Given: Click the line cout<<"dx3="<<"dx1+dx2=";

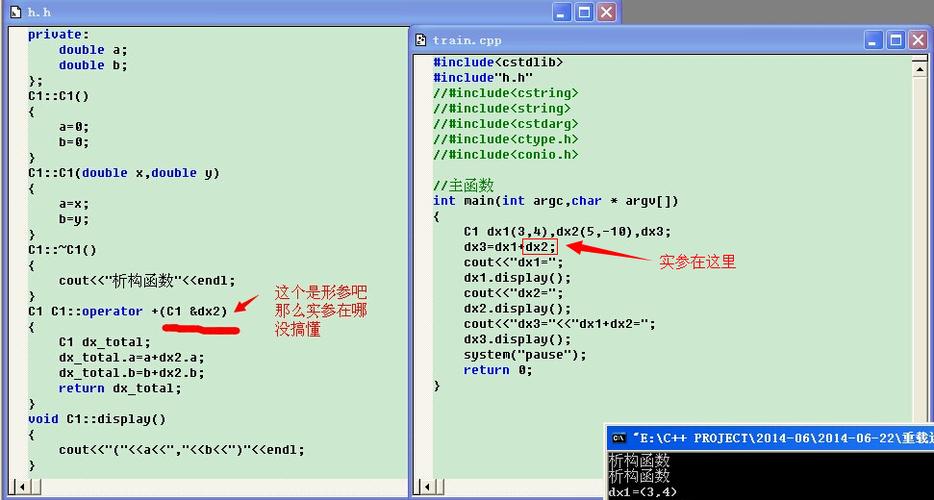Looking at the screenshot, I should point(560,324).
